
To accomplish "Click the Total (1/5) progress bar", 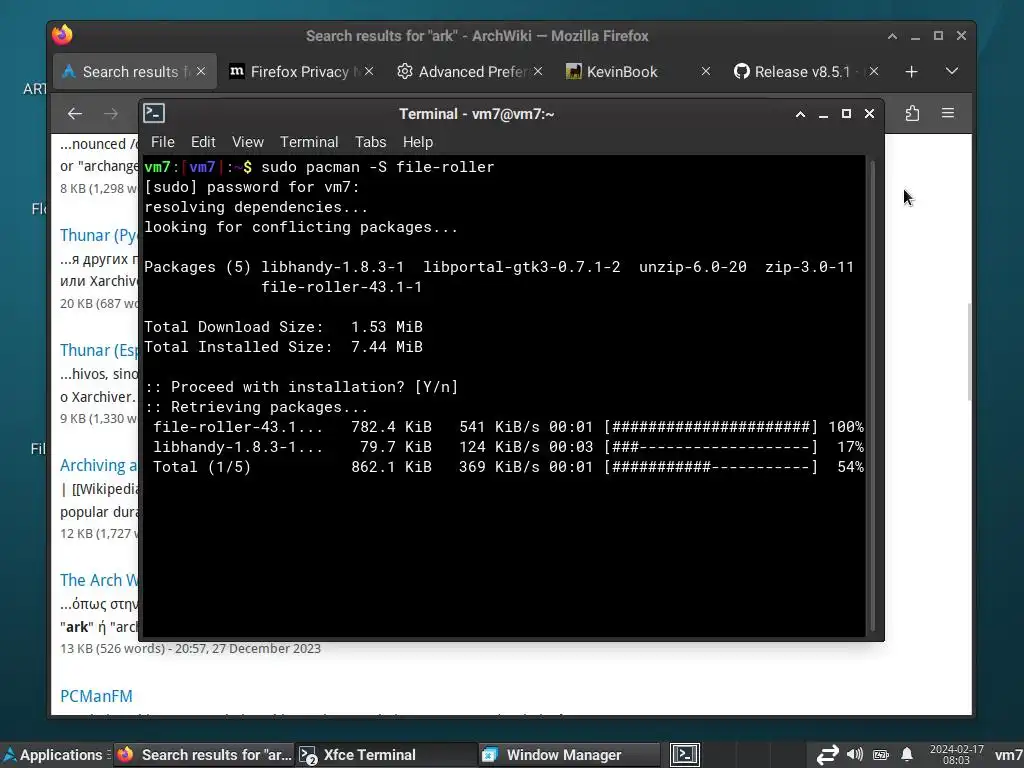I will pyautogui.click(x=711, y=467).
